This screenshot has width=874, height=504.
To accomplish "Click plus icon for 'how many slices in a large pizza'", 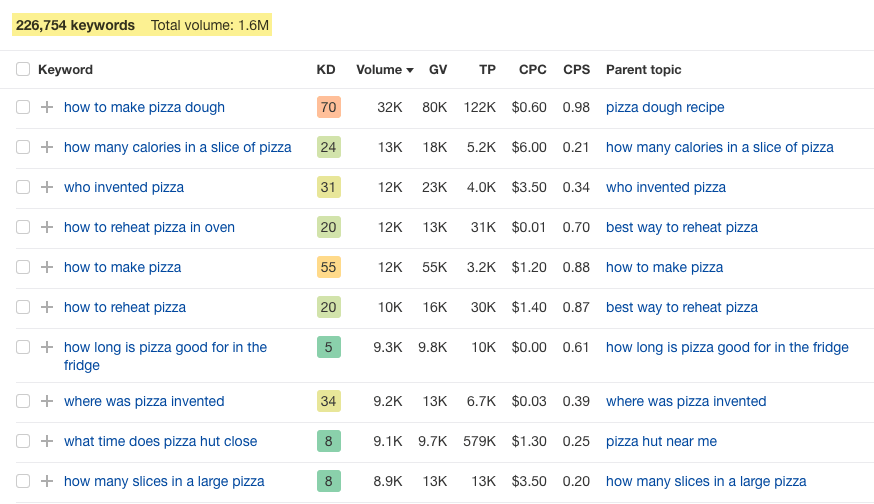I will [47, 481].
